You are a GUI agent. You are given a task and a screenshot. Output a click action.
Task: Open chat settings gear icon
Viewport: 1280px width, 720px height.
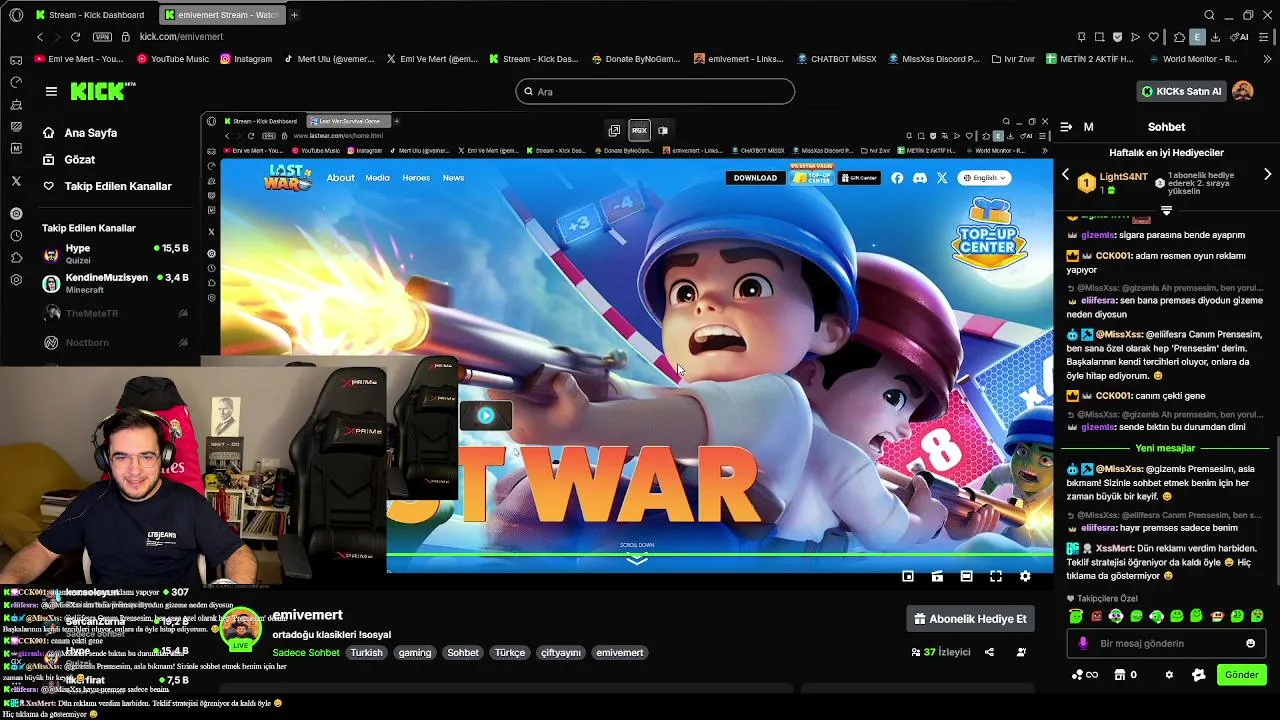(1169, 675)
